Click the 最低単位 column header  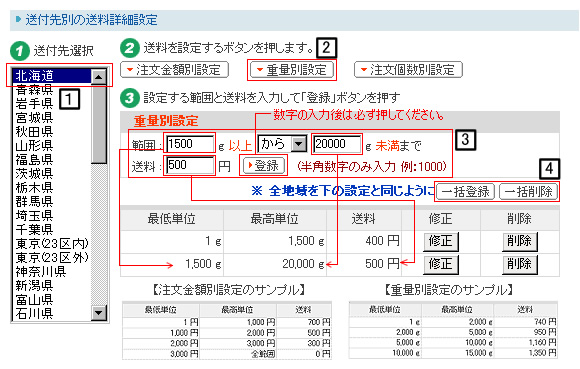(172, 219)
